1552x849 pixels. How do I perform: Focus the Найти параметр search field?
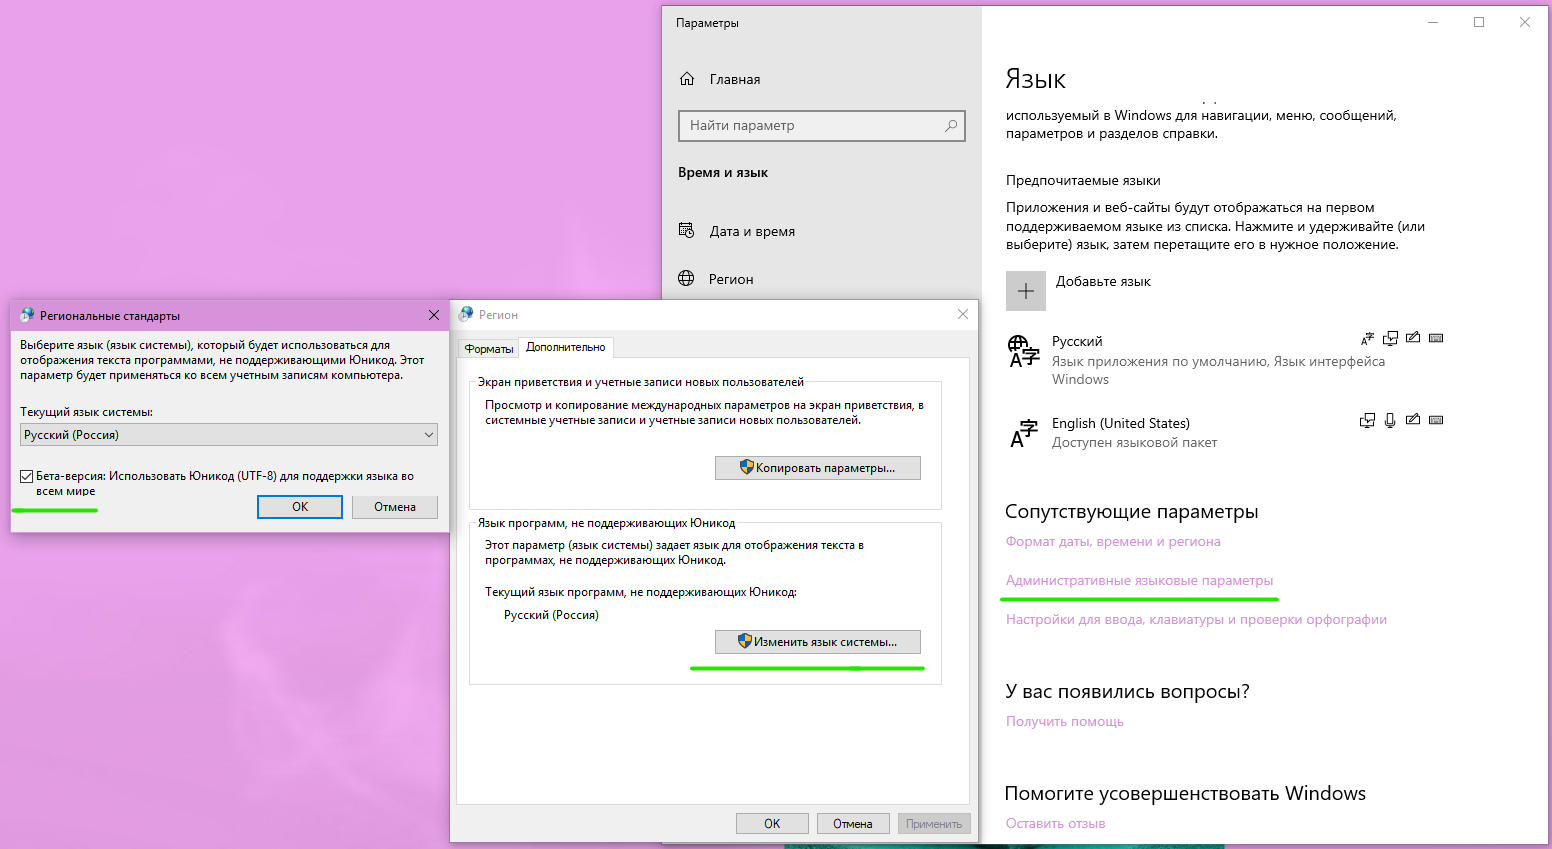point(822,126)
